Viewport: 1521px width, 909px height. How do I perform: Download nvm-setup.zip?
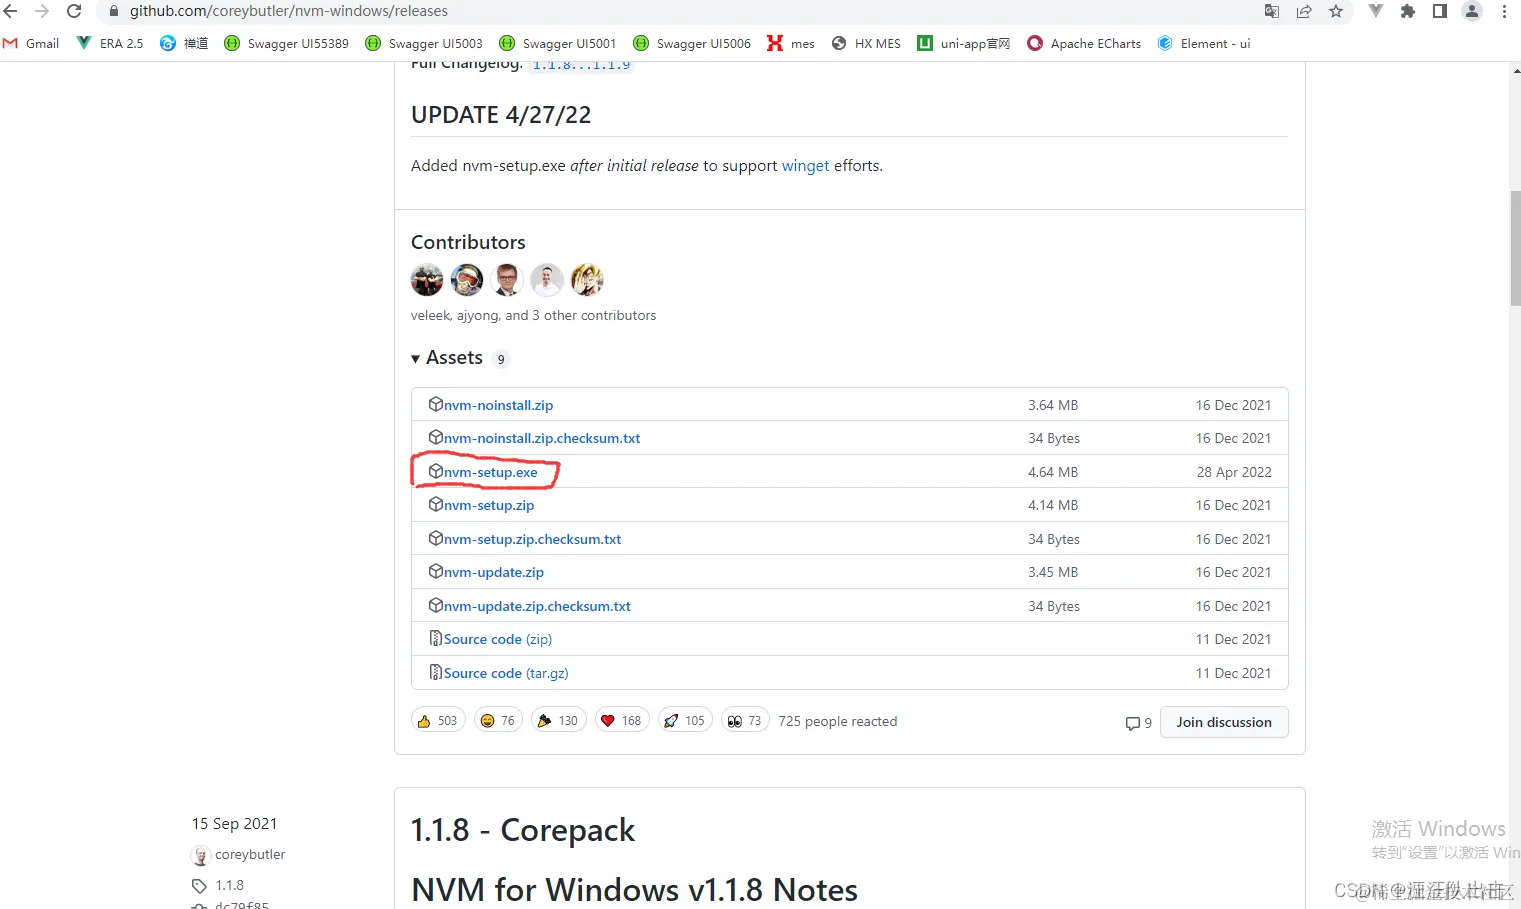(x=489, y=505)
